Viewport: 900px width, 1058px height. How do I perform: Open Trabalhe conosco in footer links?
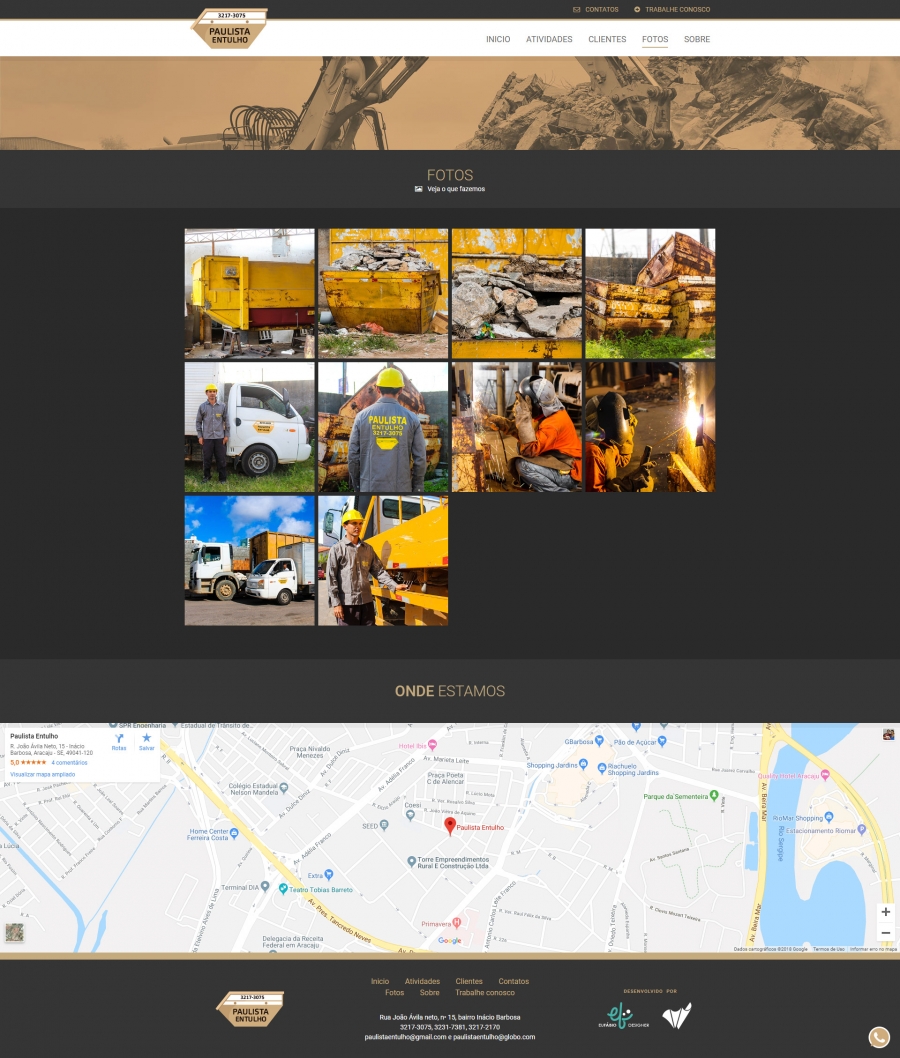[x=485, y=993]
